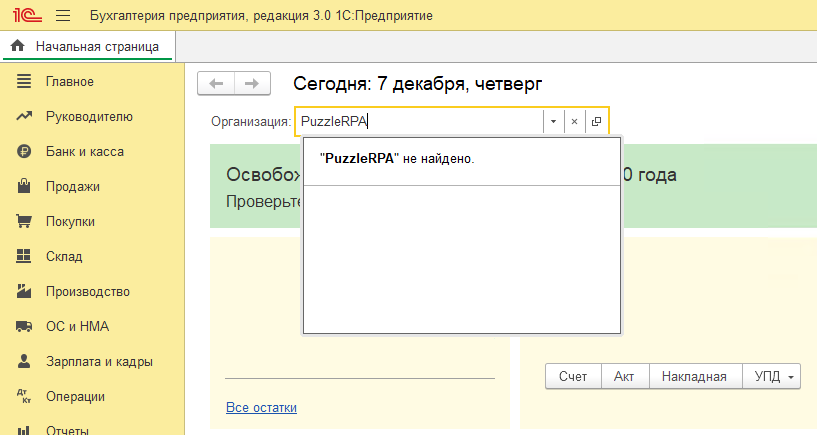Click the Операции Дт/Кт icon
The image size is (817, 435).
[x=23, y=396]
